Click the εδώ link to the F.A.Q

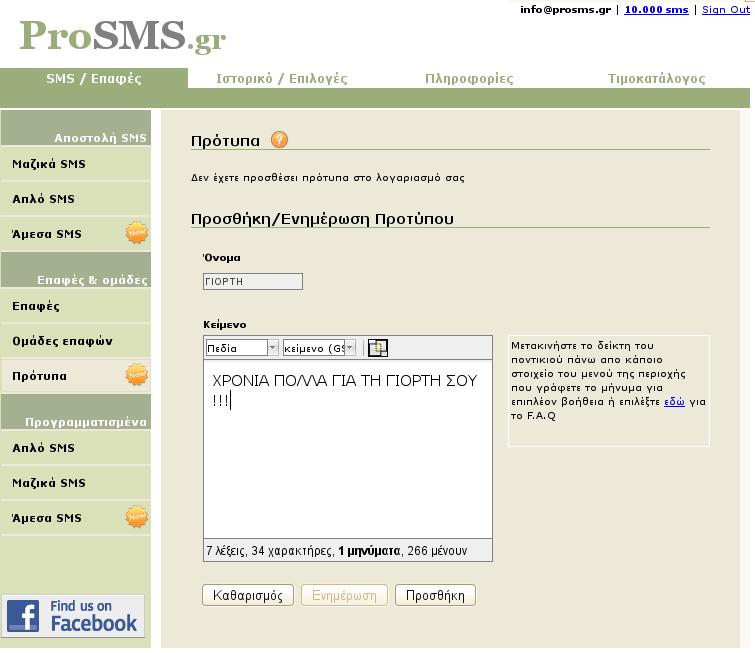(674, 402)
